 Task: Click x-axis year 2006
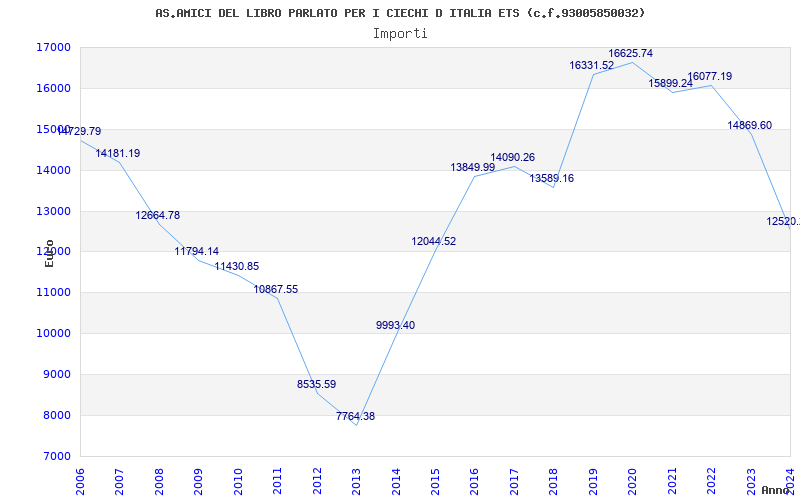tap(80, 481)
